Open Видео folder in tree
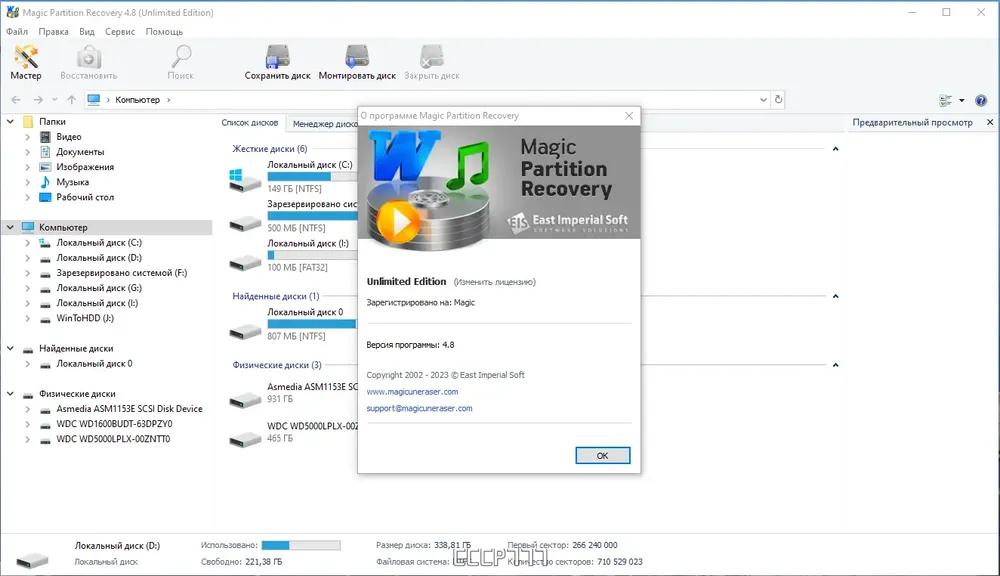The image size is (1000, 576). pyautogui.click(x=68, y=137)
